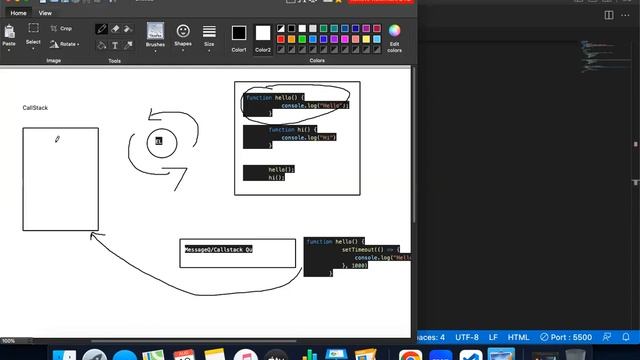
Task: Click LF line ending in status bar
Action: coord(493,337)
